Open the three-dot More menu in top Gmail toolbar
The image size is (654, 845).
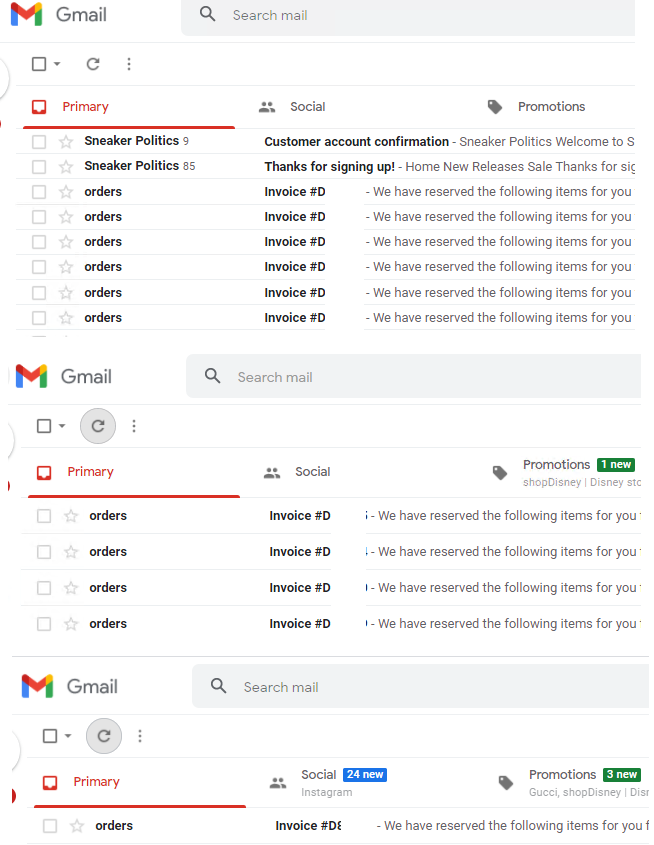129,64
